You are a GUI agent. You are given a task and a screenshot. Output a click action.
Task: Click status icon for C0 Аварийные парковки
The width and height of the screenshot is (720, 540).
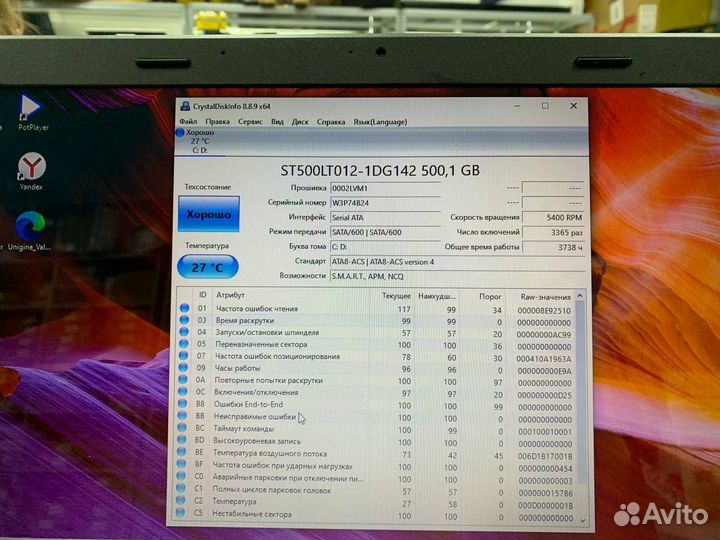click(x=181, y=477)
